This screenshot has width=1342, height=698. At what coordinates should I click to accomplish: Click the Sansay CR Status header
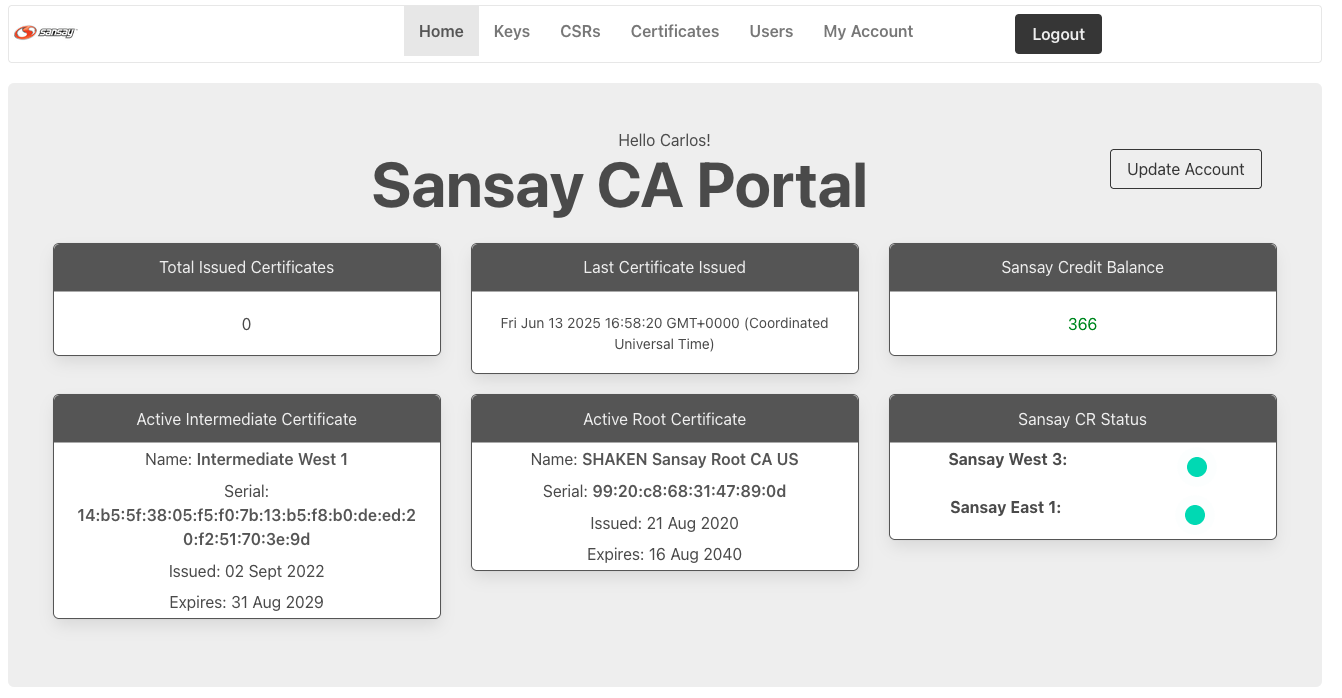click(x=1083, y=419)
